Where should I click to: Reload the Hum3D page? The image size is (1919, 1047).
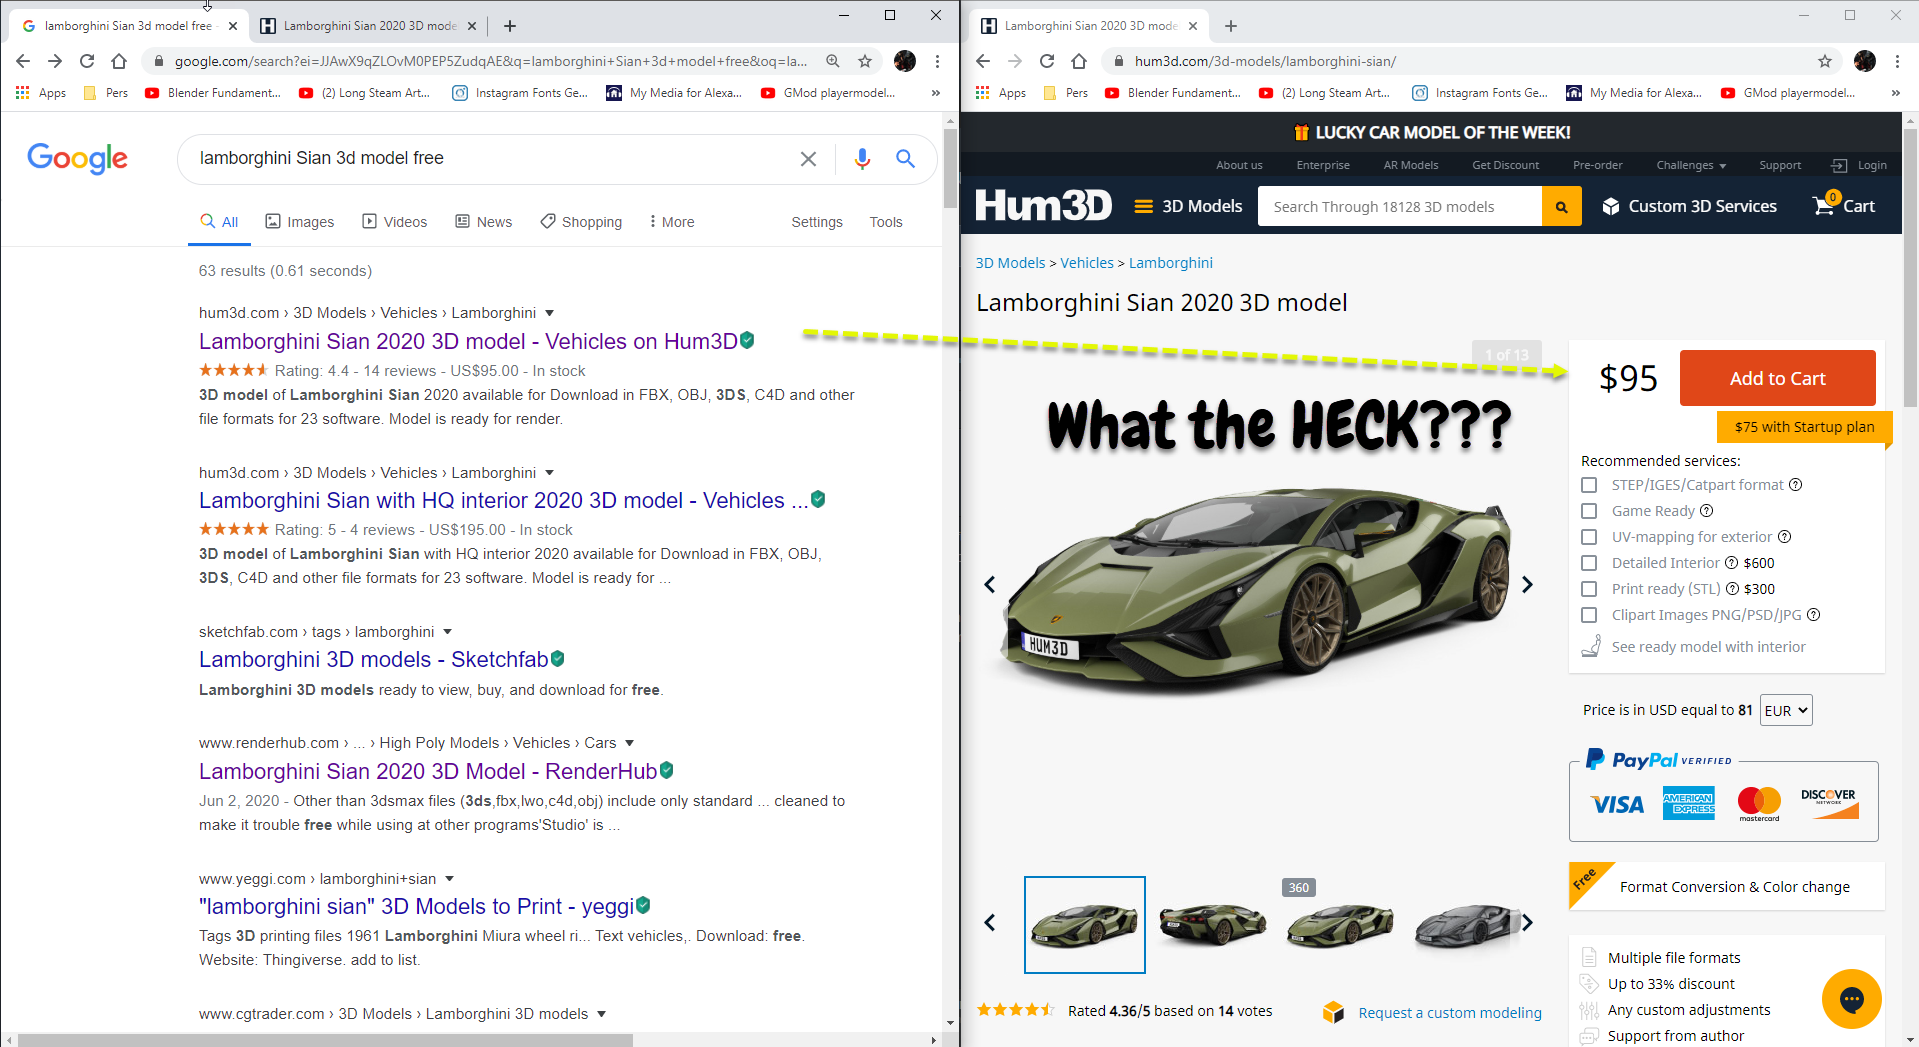1047,61
